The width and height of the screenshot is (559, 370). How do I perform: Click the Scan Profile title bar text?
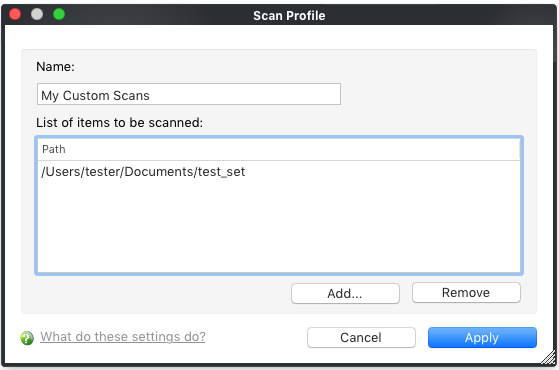click(x=289, y=16)
